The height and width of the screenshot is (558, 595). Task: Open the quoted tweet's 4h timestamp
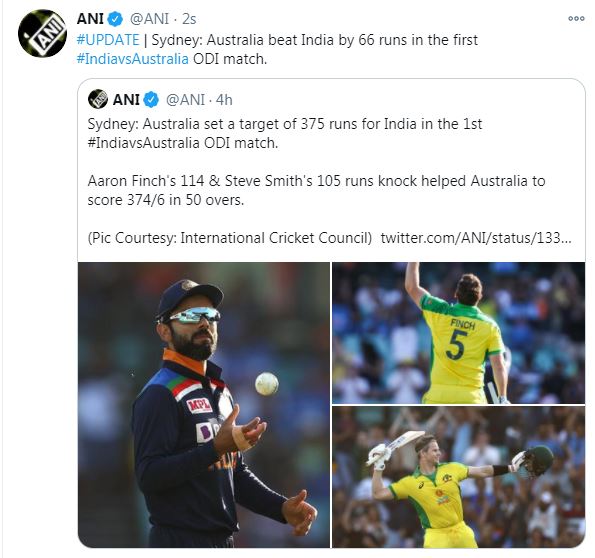point(224,100)
